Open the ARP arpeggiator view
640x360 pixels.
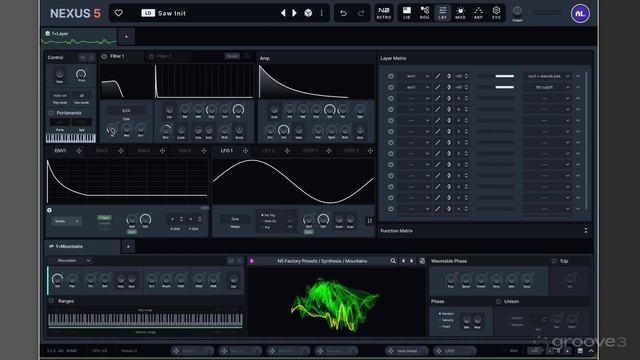click(478, 13)
